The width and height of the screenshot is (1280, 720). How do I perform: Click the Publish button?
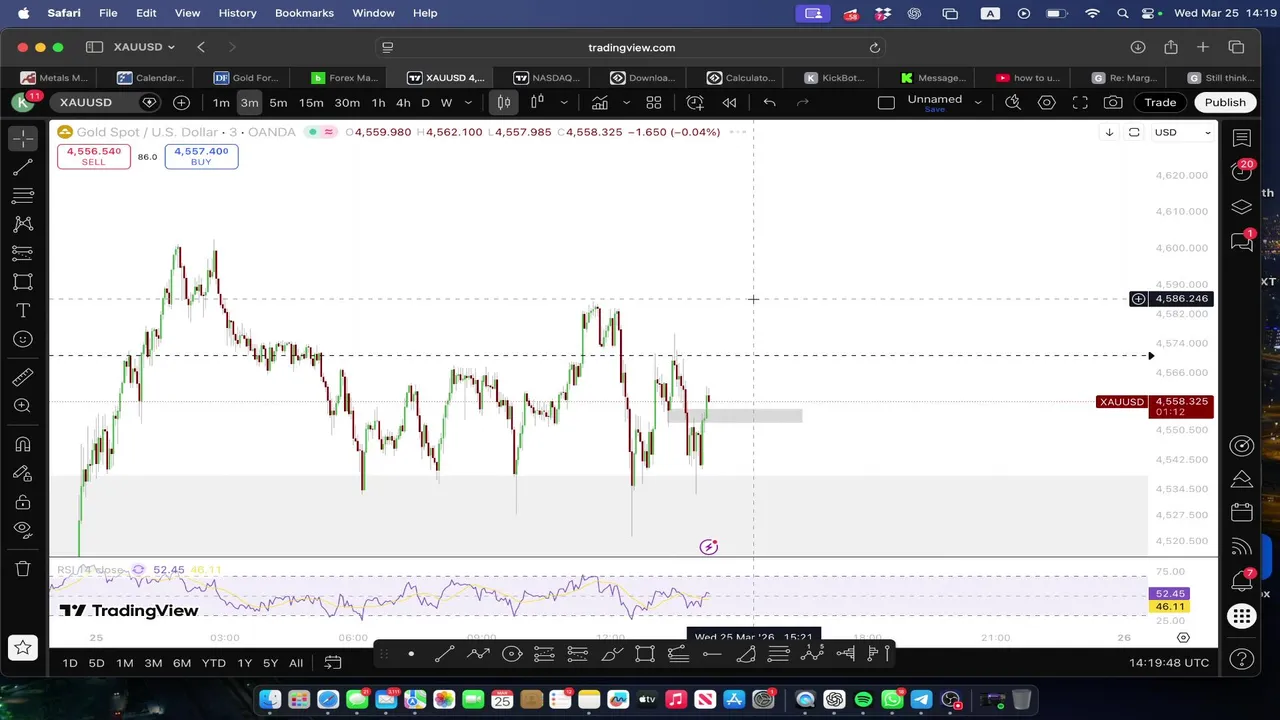[x=1225, y=102]
